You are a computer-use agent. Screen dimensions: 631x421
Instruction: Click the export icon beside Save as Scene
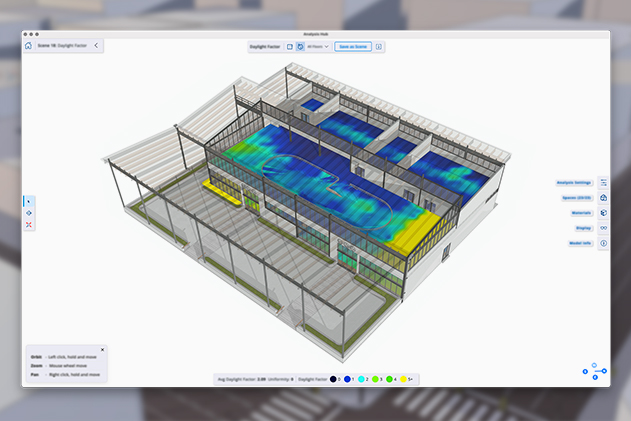click(x=379, y=47)
